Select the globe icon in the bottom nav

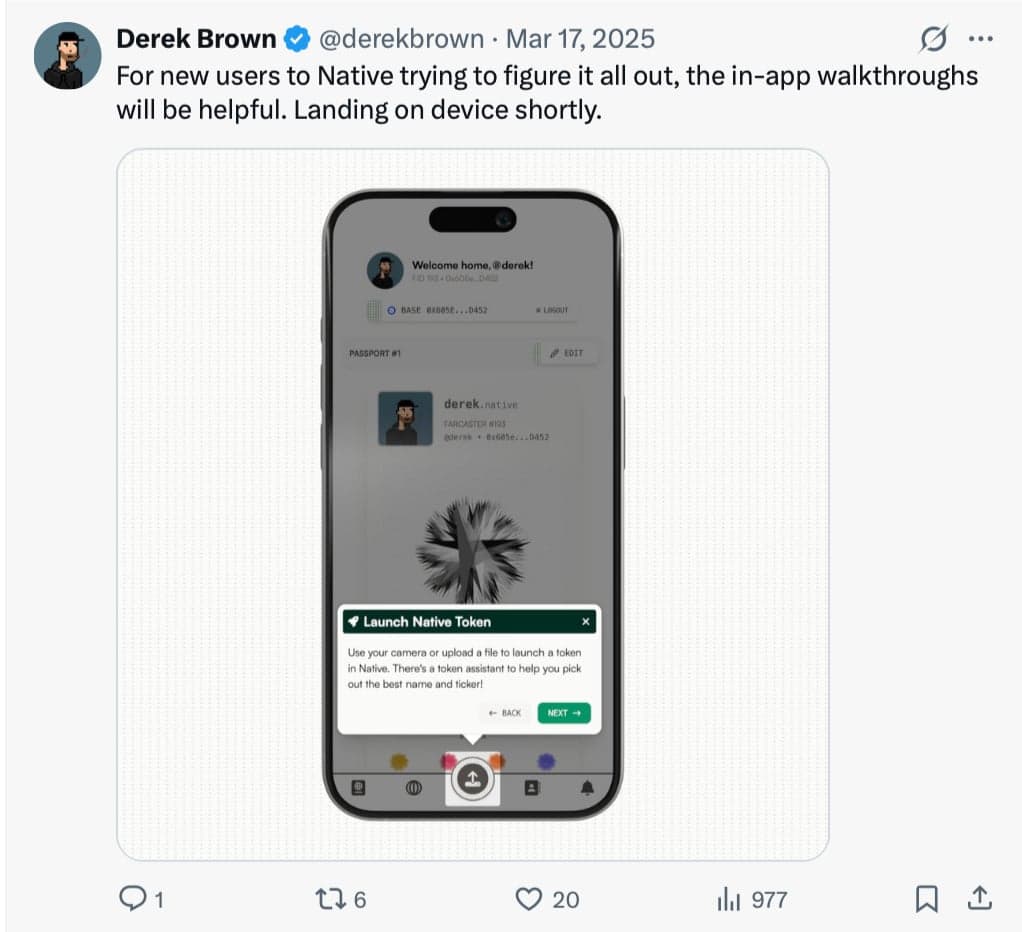point(414,787)
